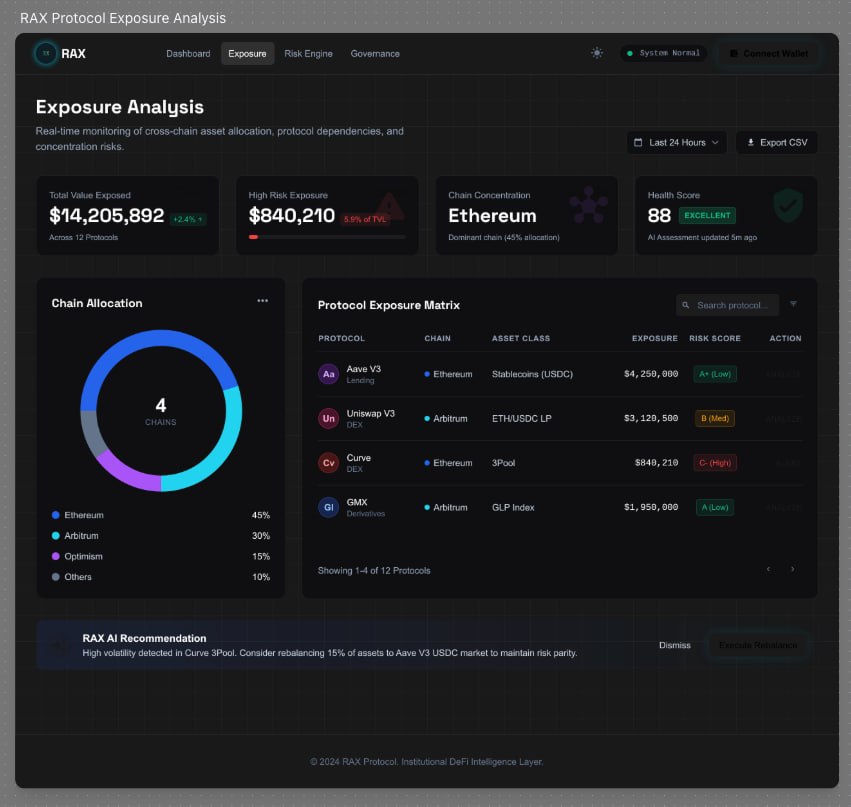
Task: Click the Execute Rebalance button
Action: click(x=758, y=645)
